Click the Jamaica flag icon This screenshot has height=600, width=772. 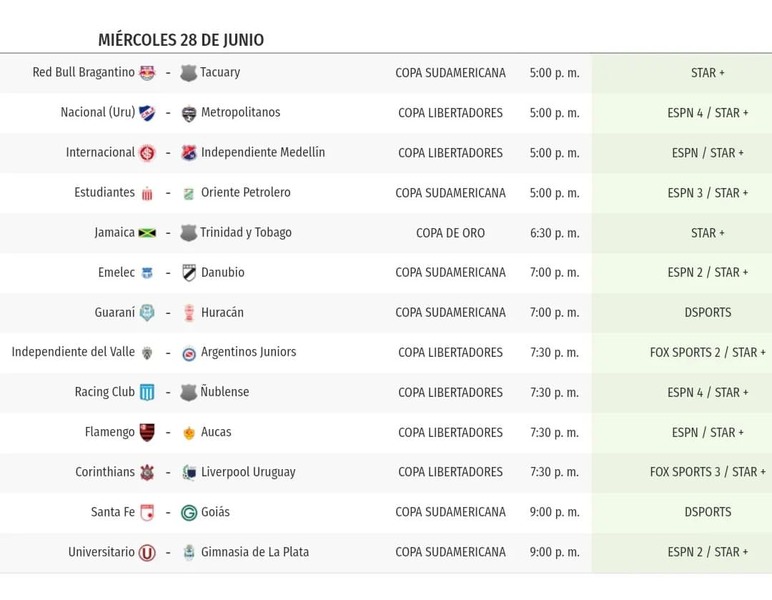[x=147, y=233]
